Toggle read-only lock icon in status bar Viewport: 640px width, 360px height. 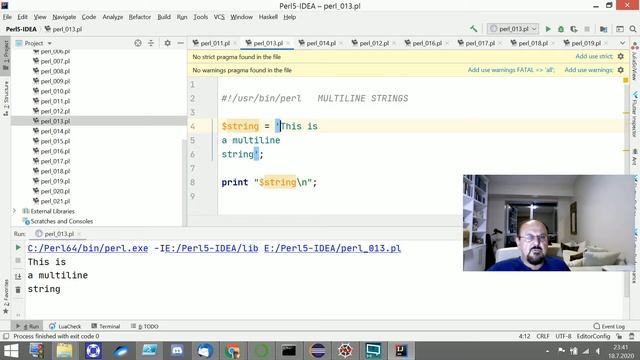[619, 336]
